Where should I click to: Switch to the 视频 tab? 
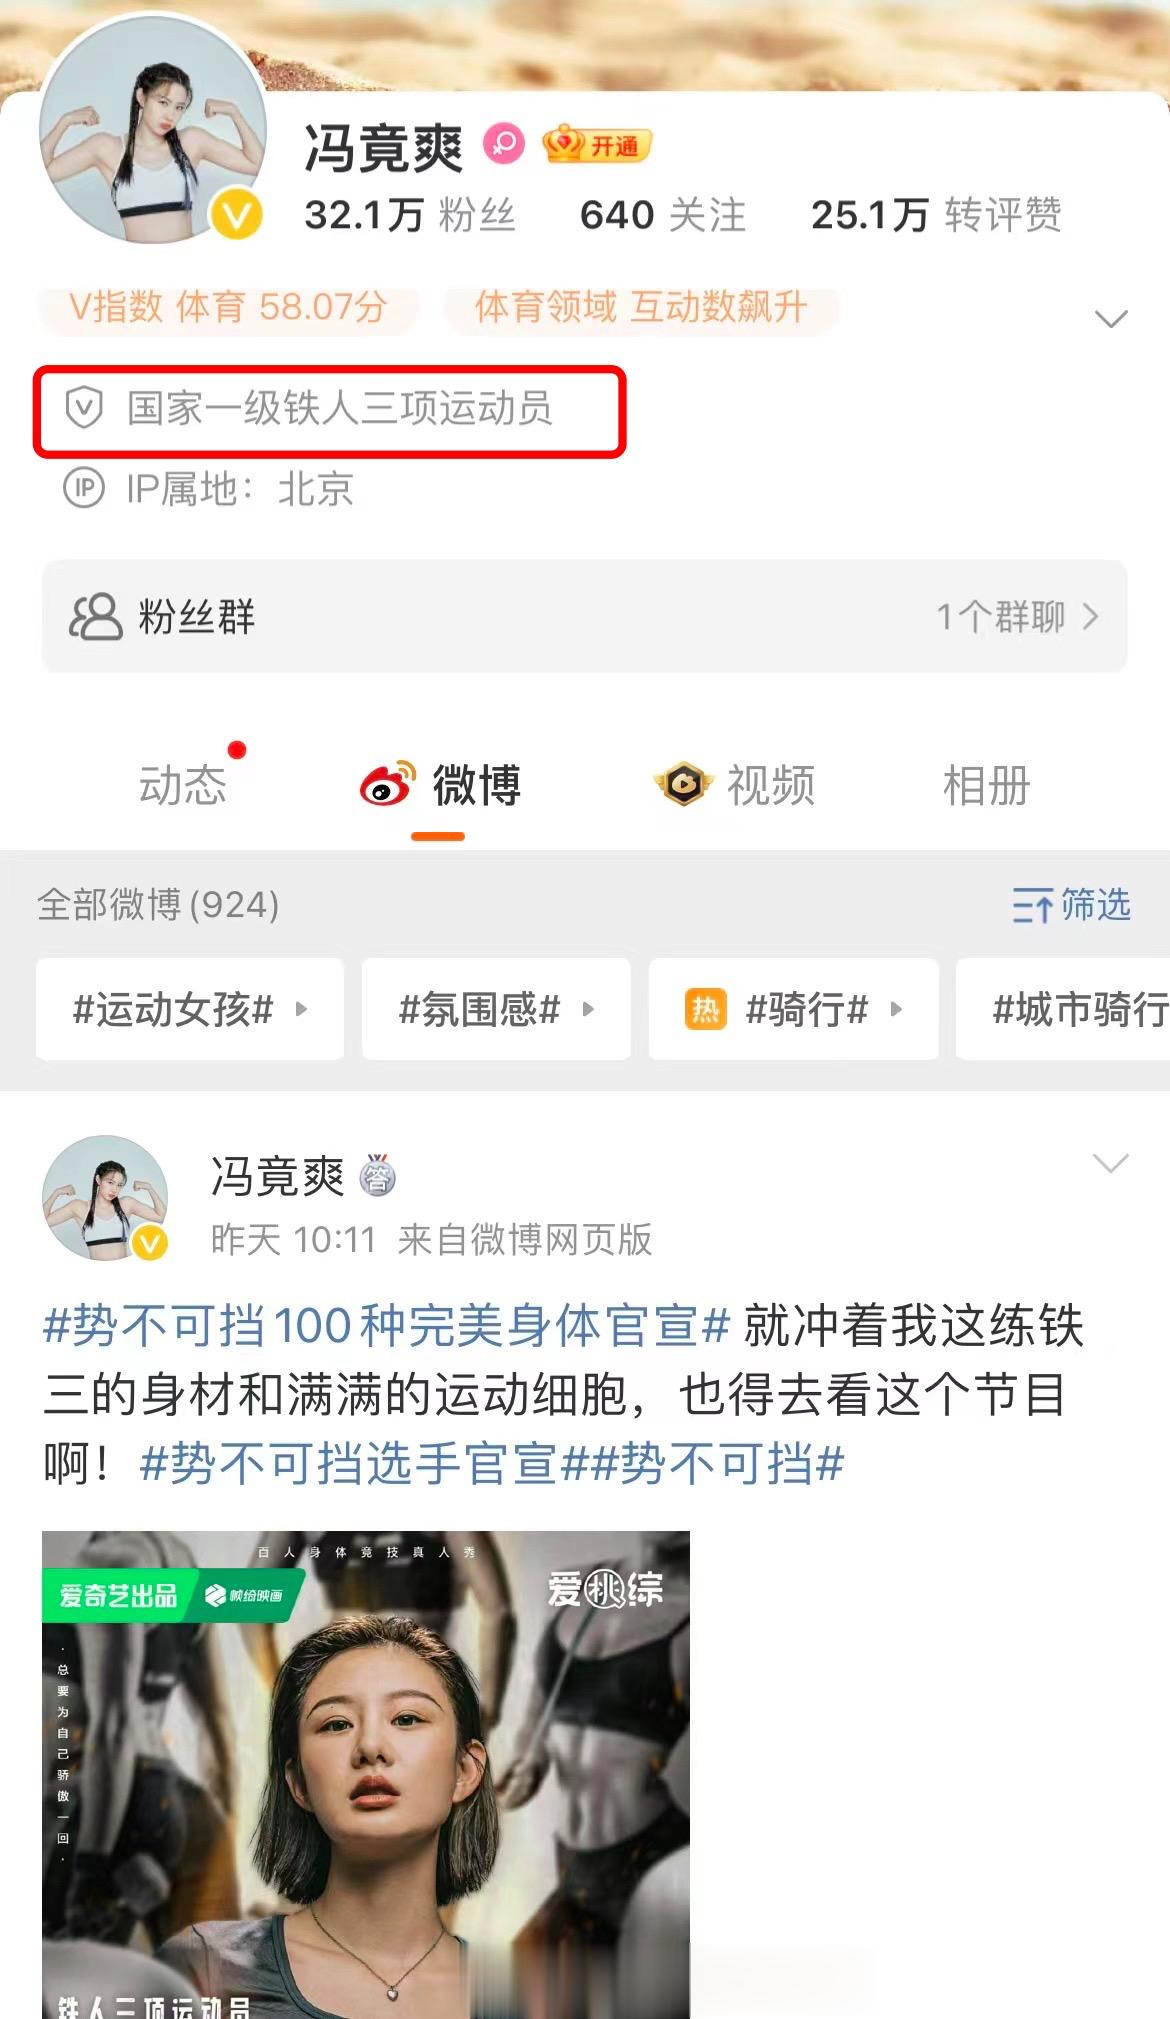pyautogui.click(x=735, y=785)
